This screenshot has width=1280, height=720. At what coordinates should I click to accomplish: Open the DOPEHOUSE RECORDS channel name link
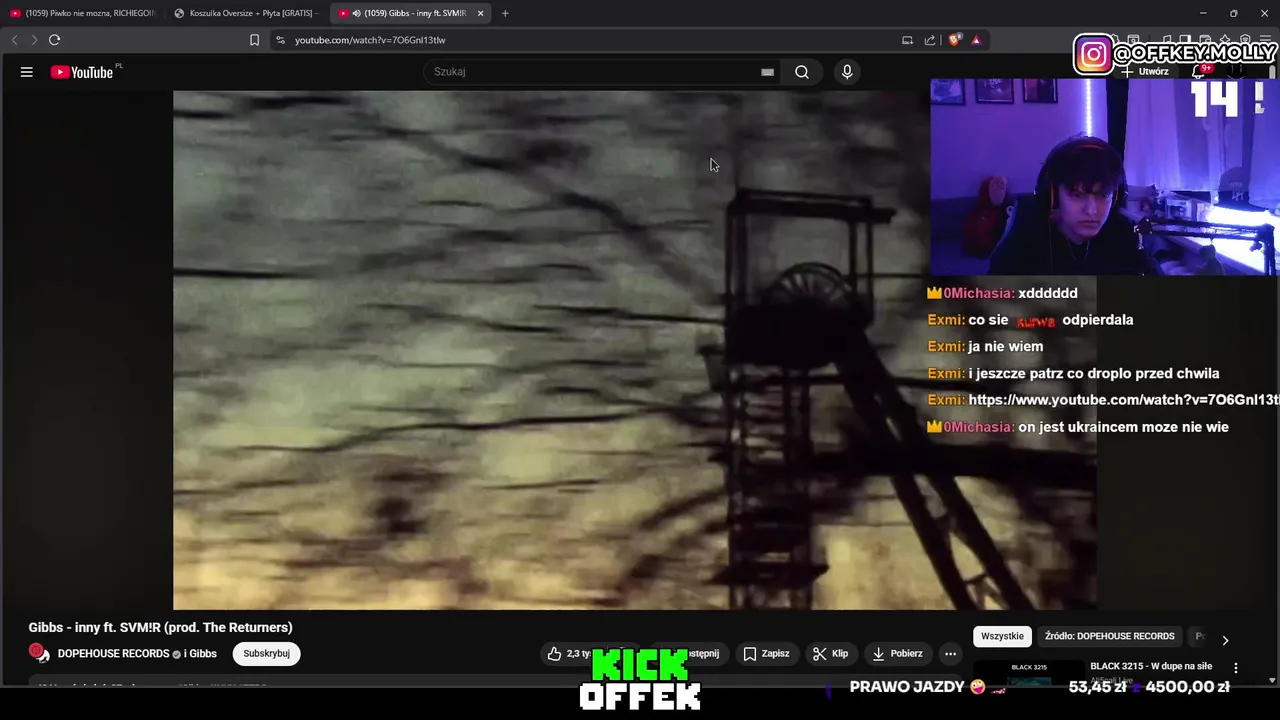[113, 654]
